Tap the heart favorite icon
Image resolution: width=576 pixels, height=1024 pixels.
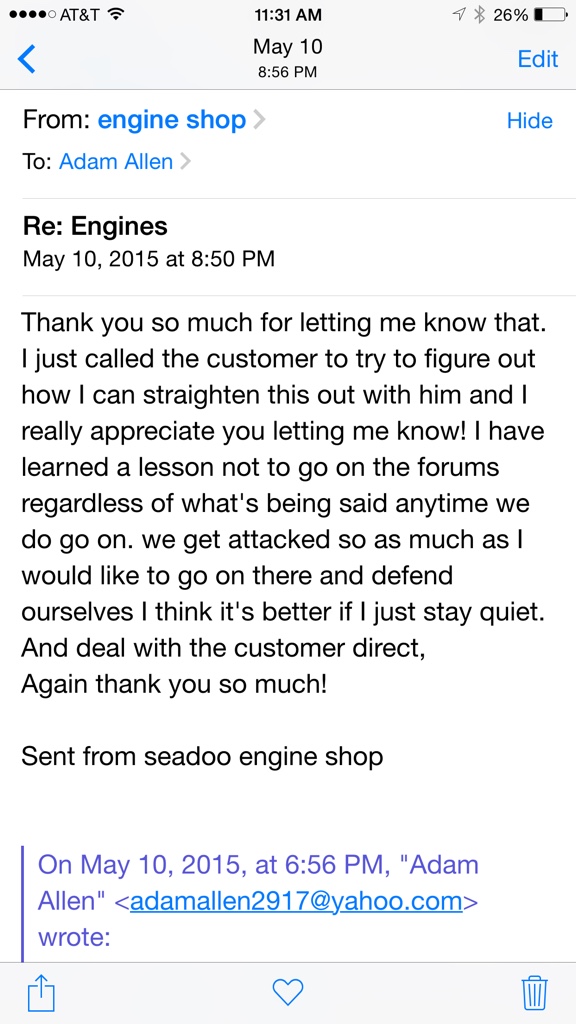tap(287, 993)
